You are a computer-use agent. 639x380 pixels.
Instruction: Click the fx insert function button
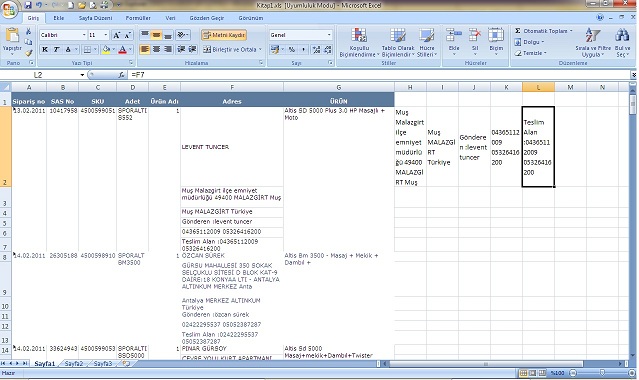point(121,75)
